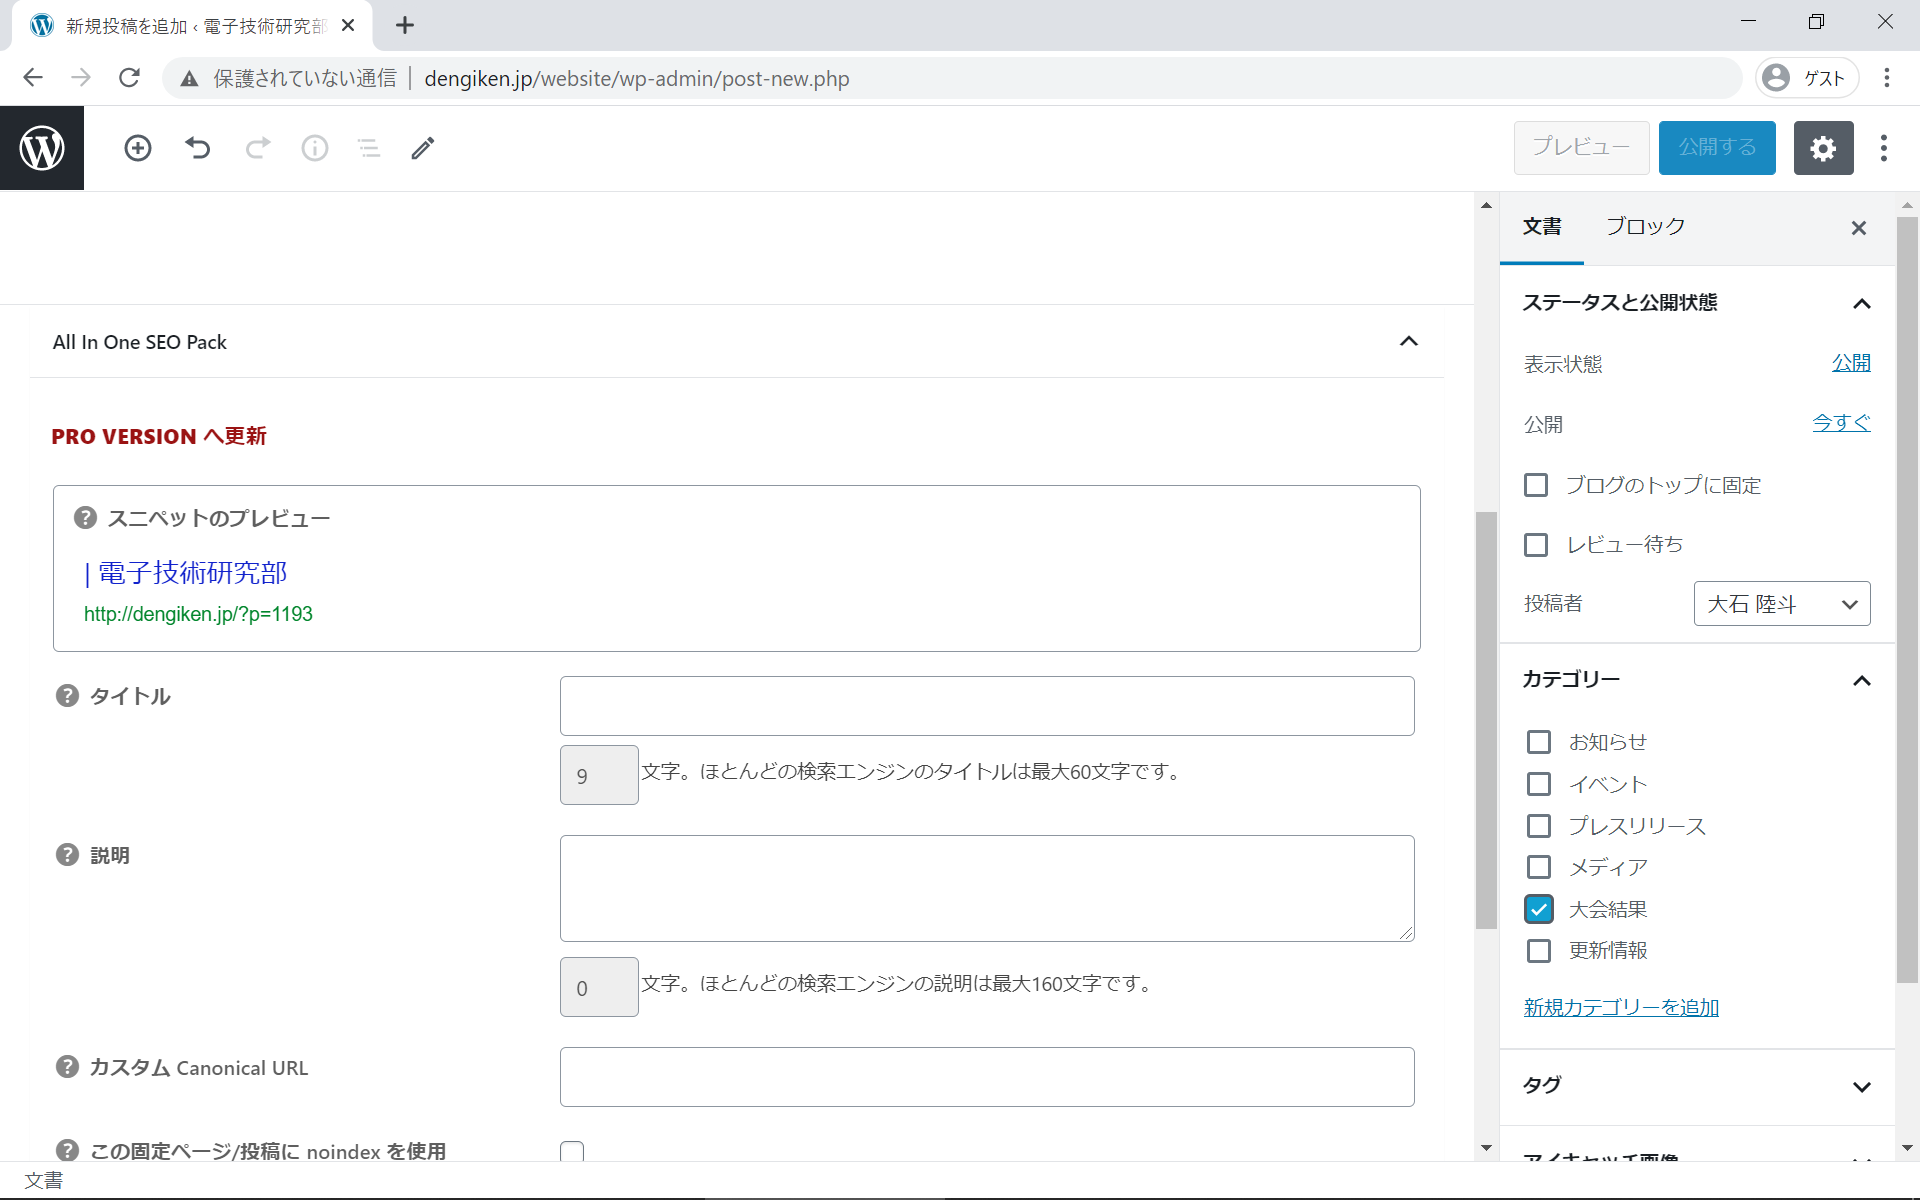Tick the 更新情報 category
Viewport: 1920px width, 1200px height.
pyautogui.click(x=1539, y=950)
